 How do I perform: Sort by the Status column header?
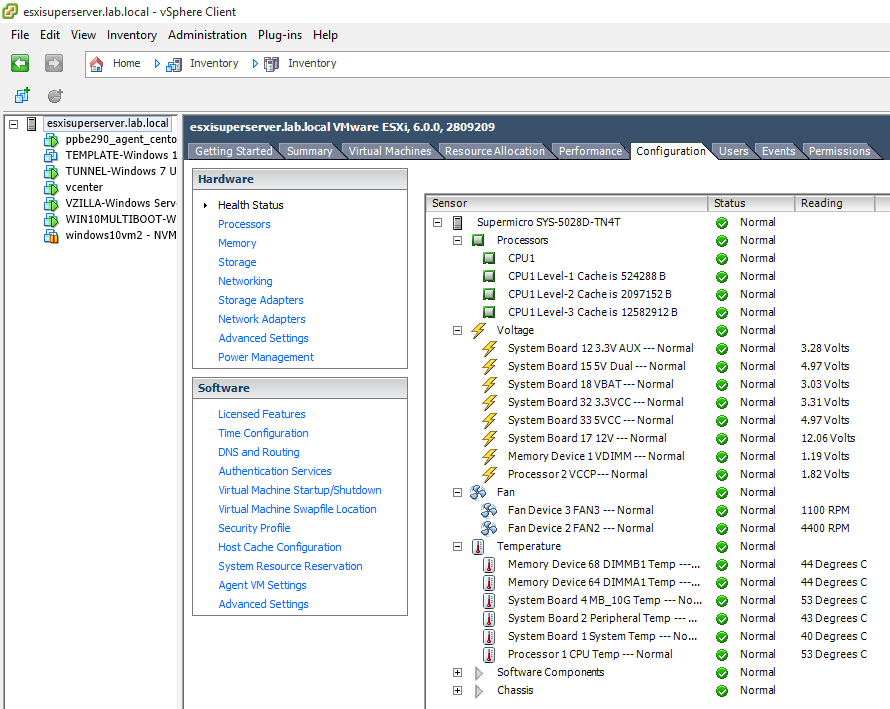[x=751, y=203]
